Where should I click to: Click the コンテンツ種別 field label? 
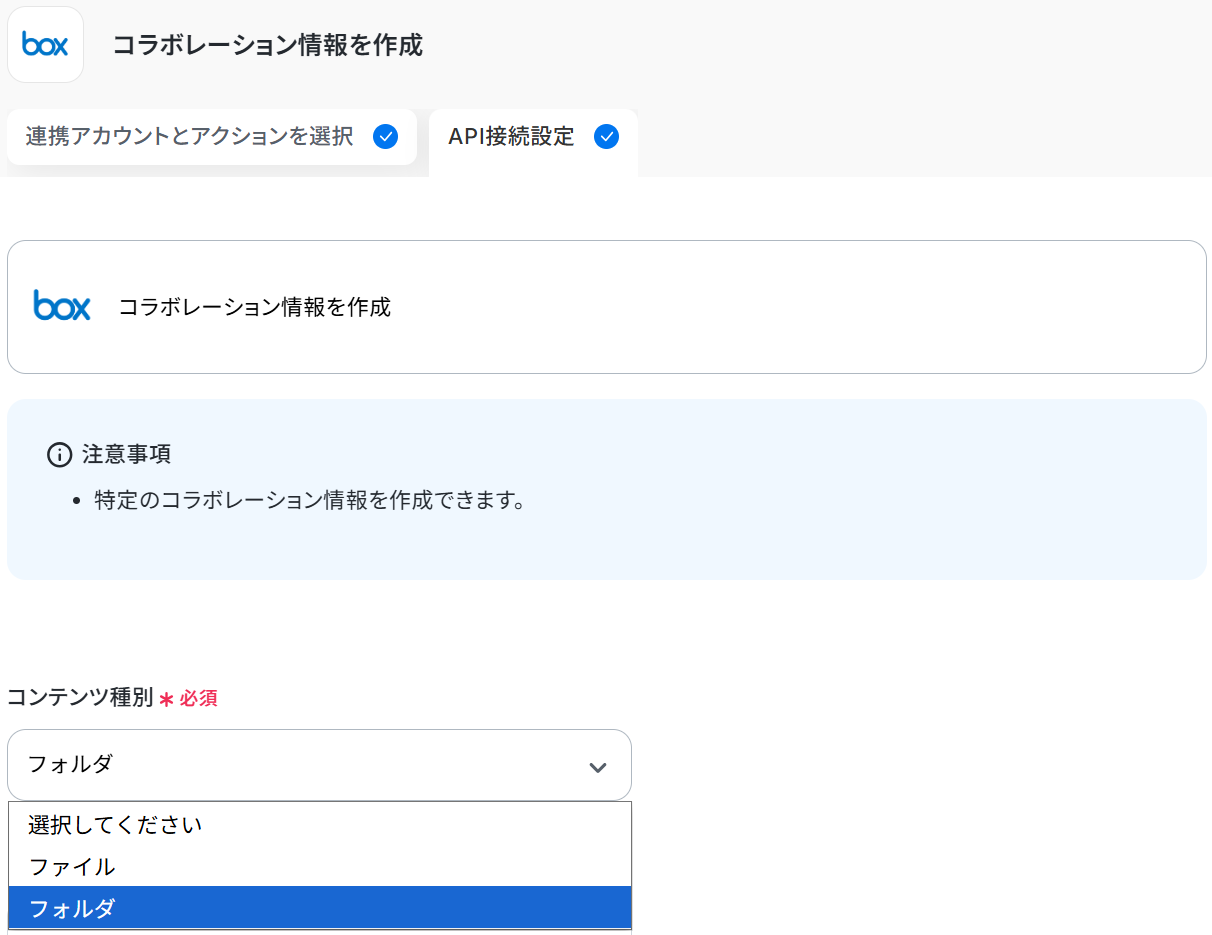(x=80, y=698)
